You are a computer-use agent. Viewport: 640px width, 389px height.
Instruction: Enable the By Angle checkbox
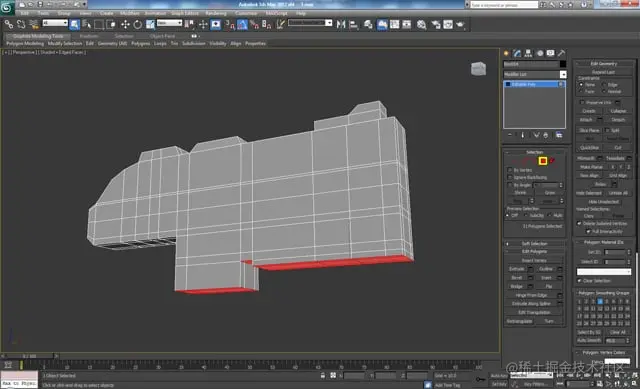pyautogui.click(x=509, y=185)
